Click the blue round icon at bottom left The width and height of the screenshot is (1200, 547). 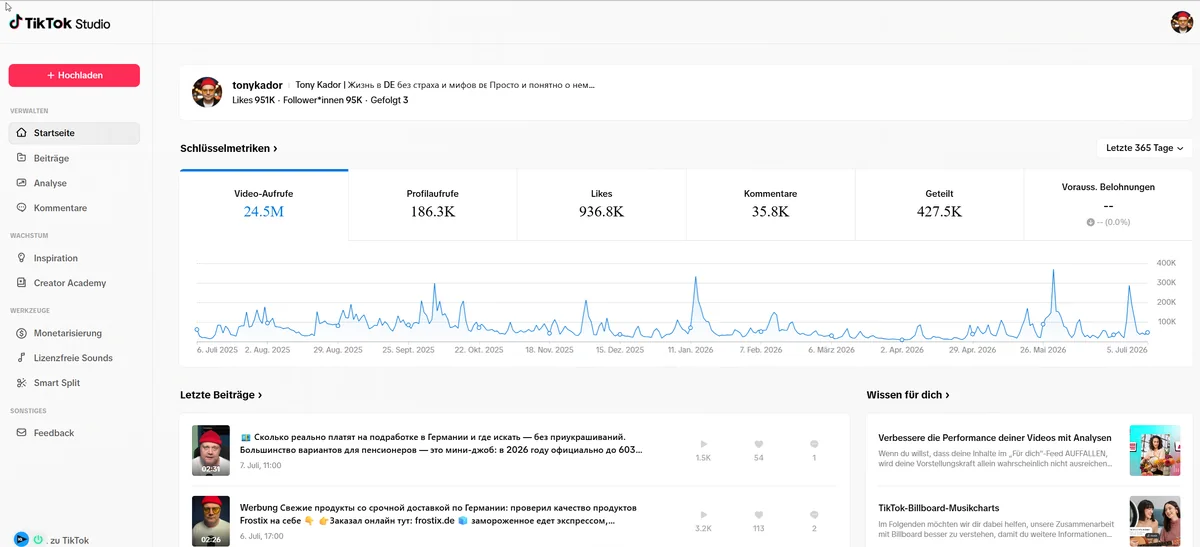[20, 540]
